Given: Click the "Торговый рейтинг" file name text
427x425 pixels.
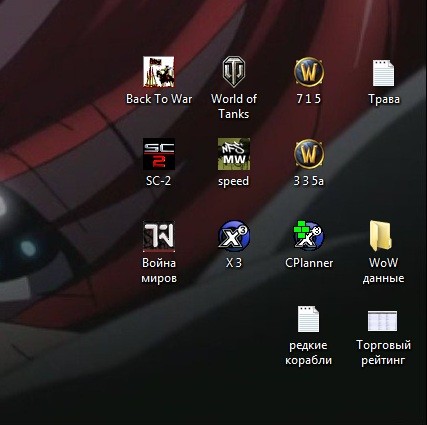Looking at the screenshot, I should tap(383, 353).
